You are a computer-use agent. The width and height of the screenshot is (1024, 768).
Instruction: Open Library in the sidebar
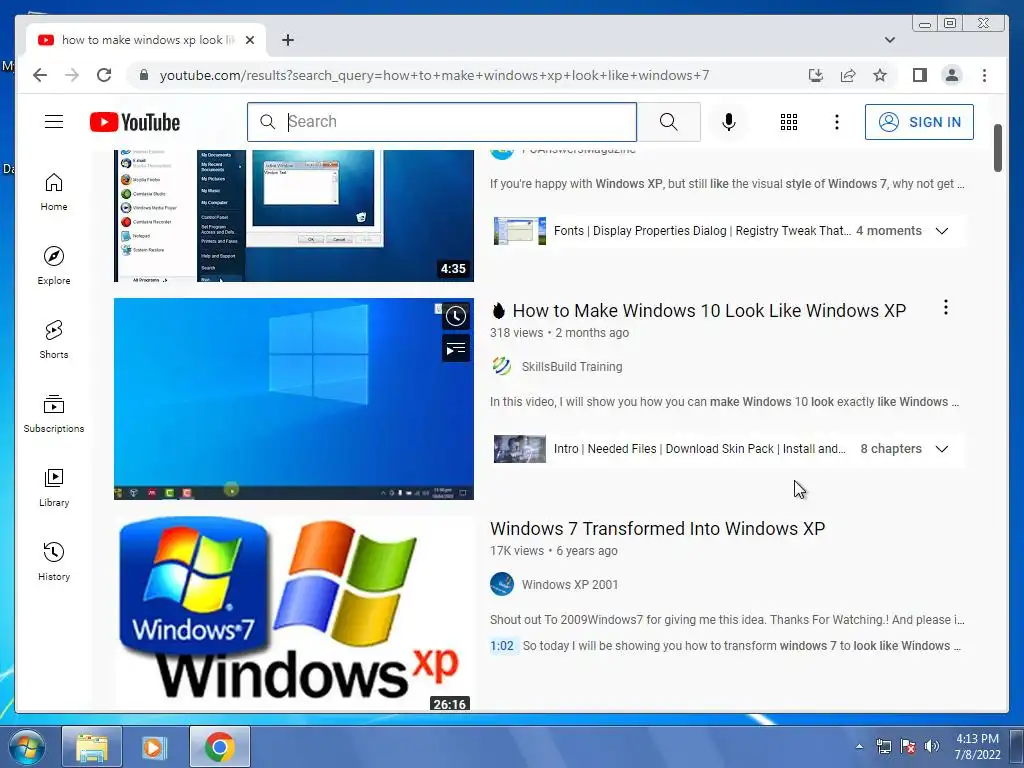pyautogui.click(x=54, y=488)
